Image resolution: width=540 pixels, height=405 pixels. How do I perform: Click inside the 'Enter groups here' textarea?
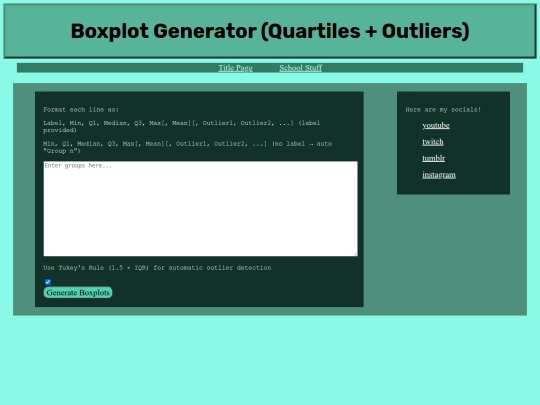click(200, 209)
